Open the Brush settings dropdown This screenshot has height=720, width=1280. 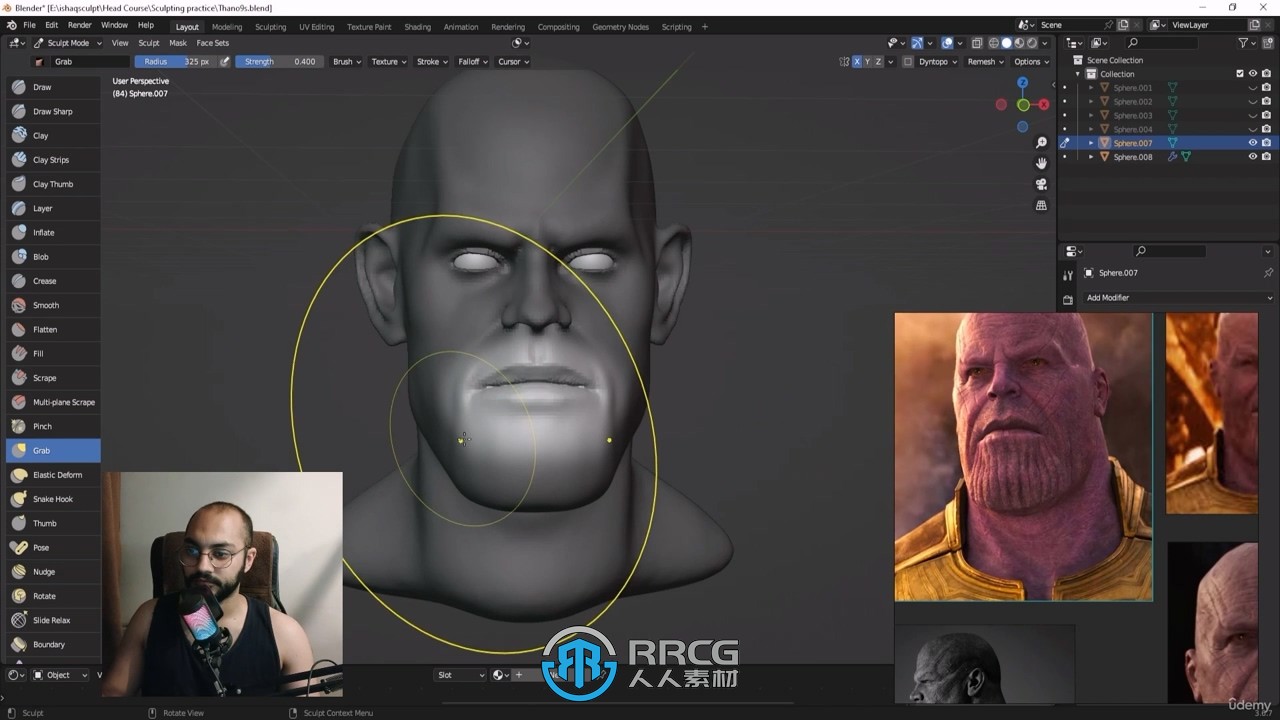346,62
